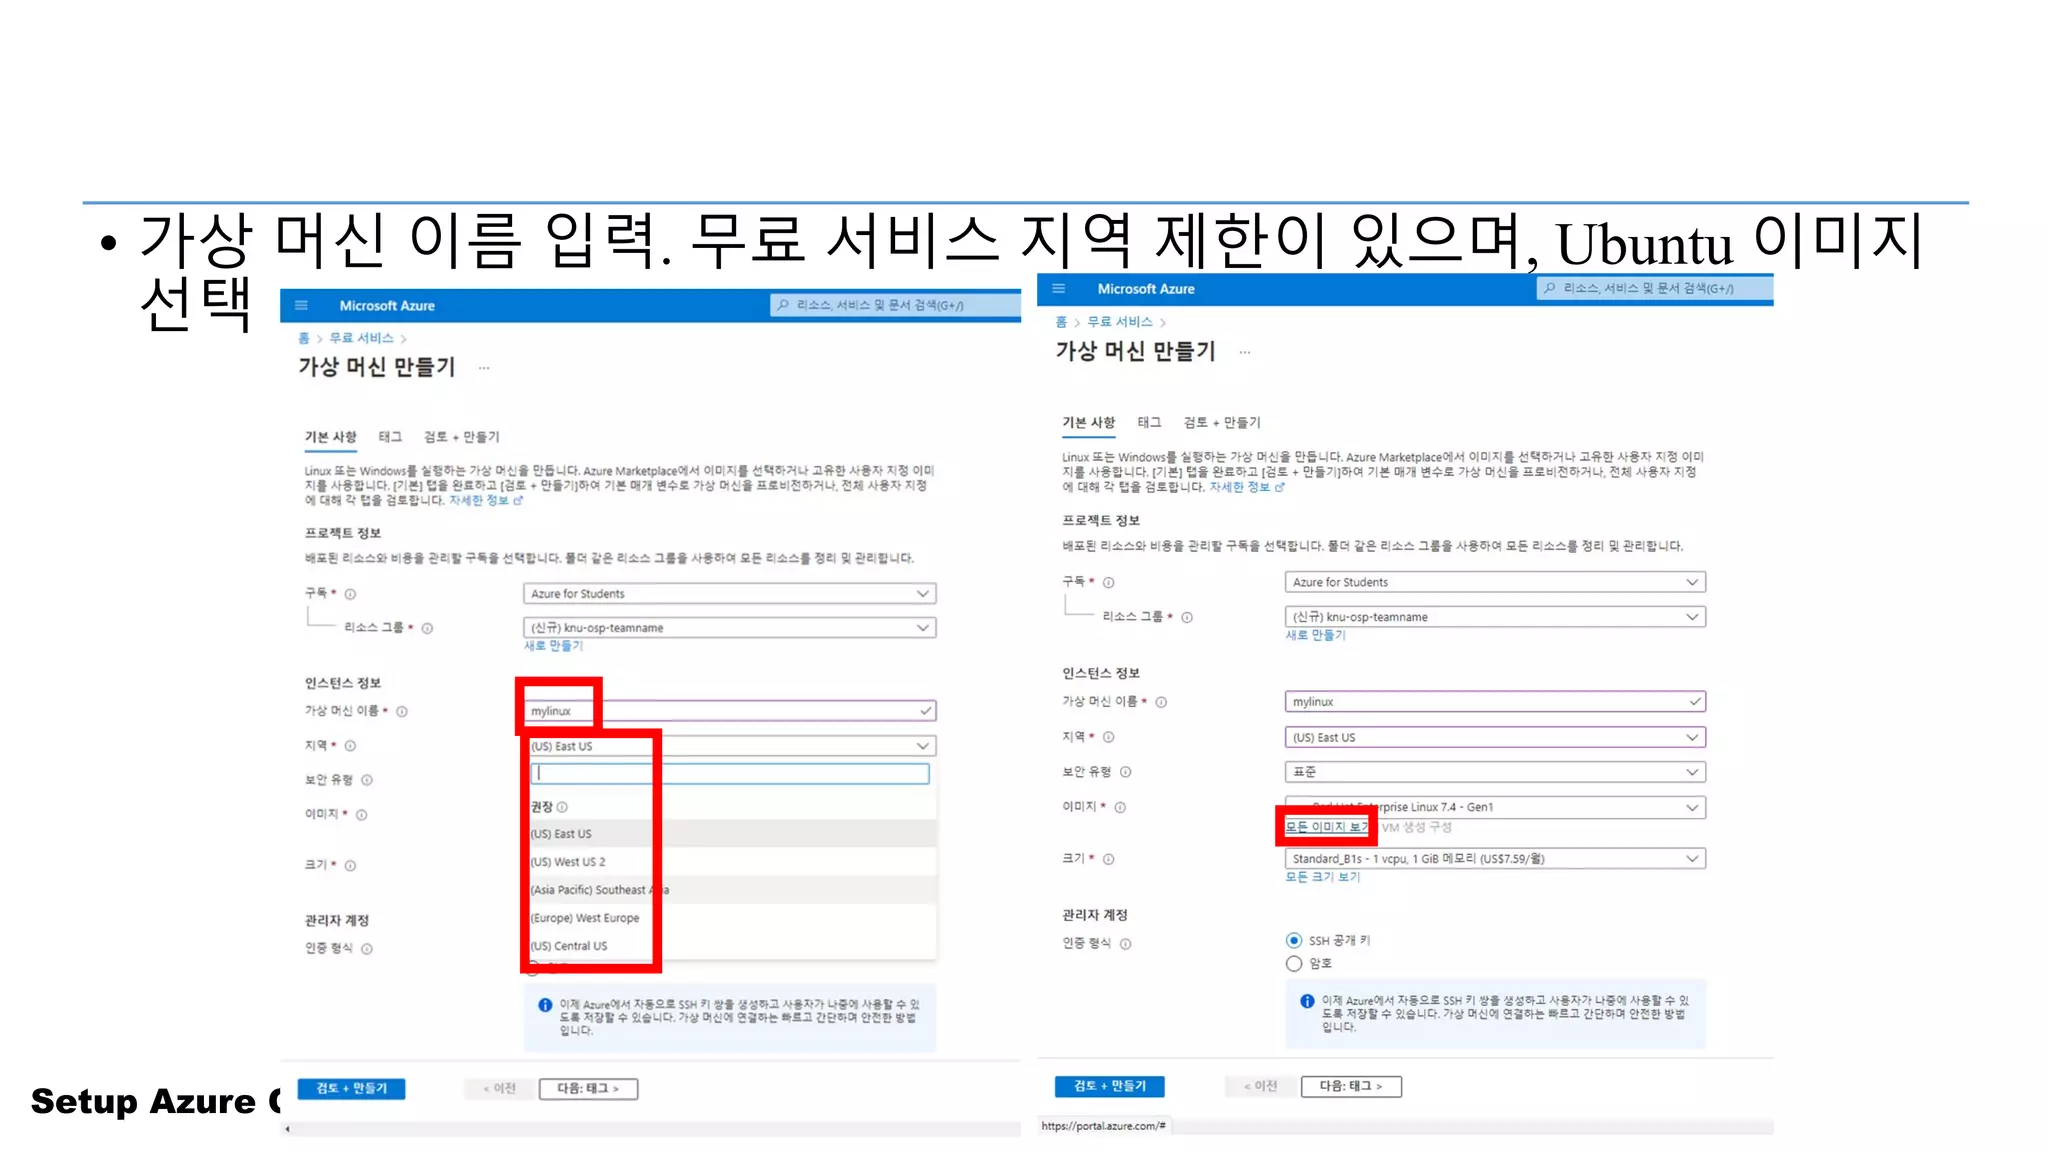Click info icon next to left 구독 label
2048x1152 pixels.
(x=350, y=594)
